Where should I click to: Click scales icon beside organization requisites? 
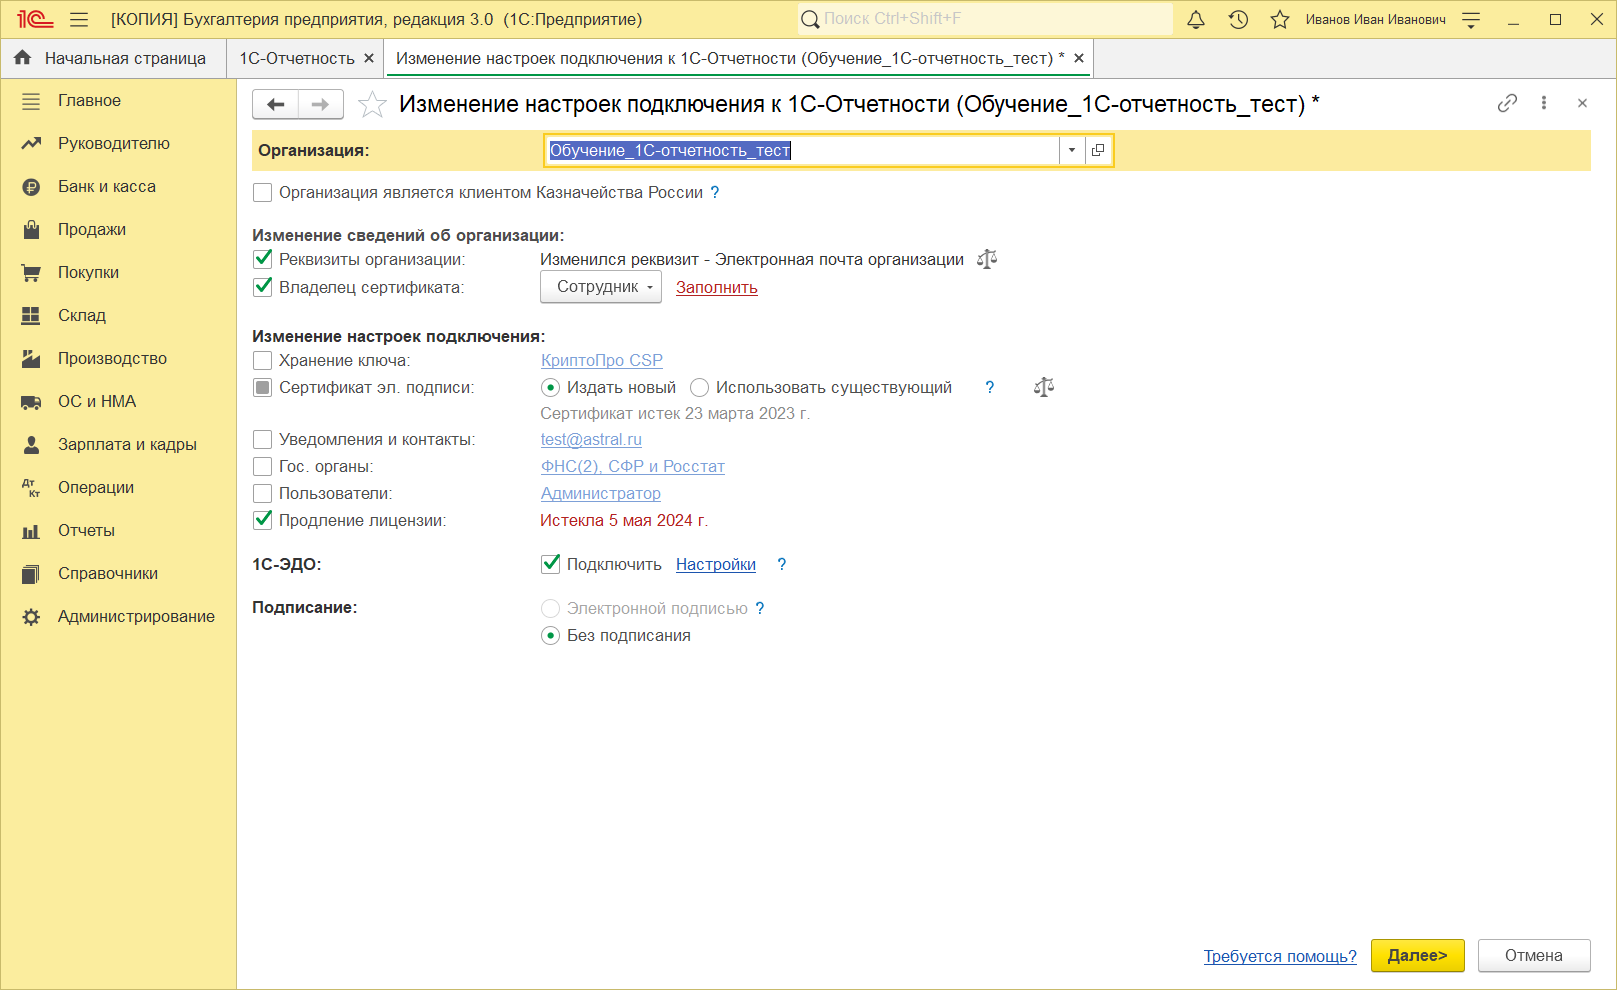pyautogui.click(x=987, y=259)
